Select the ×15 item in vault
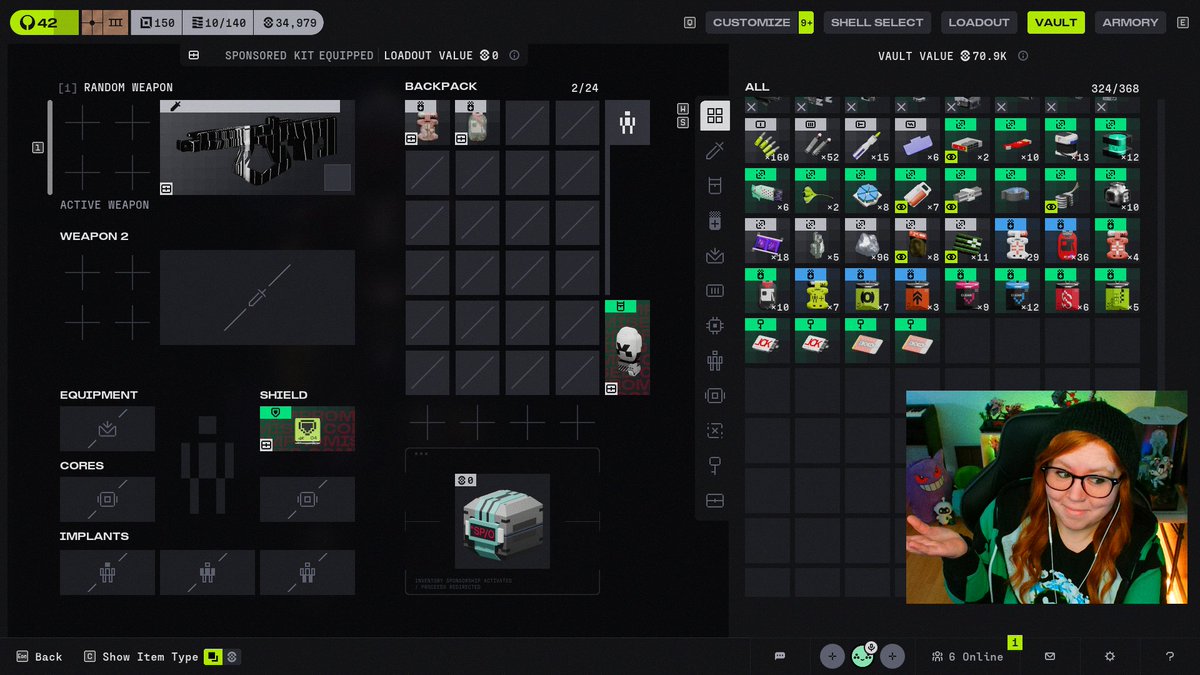 click(x=867, y=141)
